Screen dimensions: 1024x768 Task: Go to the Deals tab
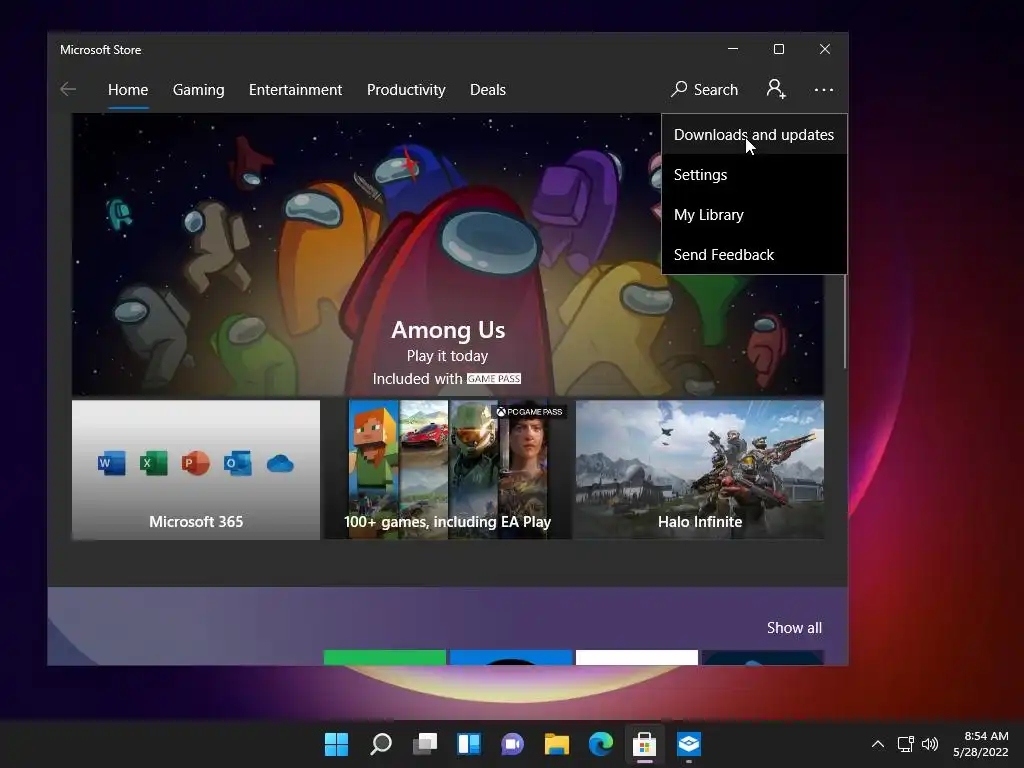click(488, 89)
